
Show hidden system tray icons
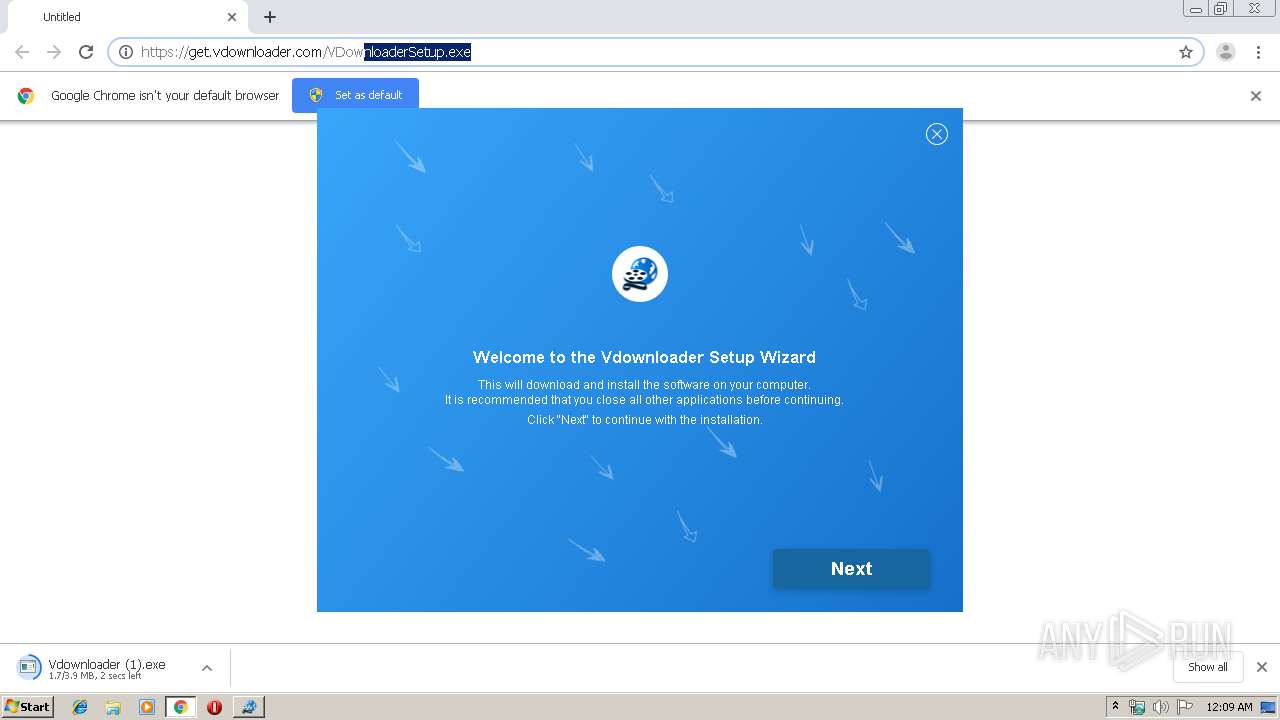[x=1116, y=707]
